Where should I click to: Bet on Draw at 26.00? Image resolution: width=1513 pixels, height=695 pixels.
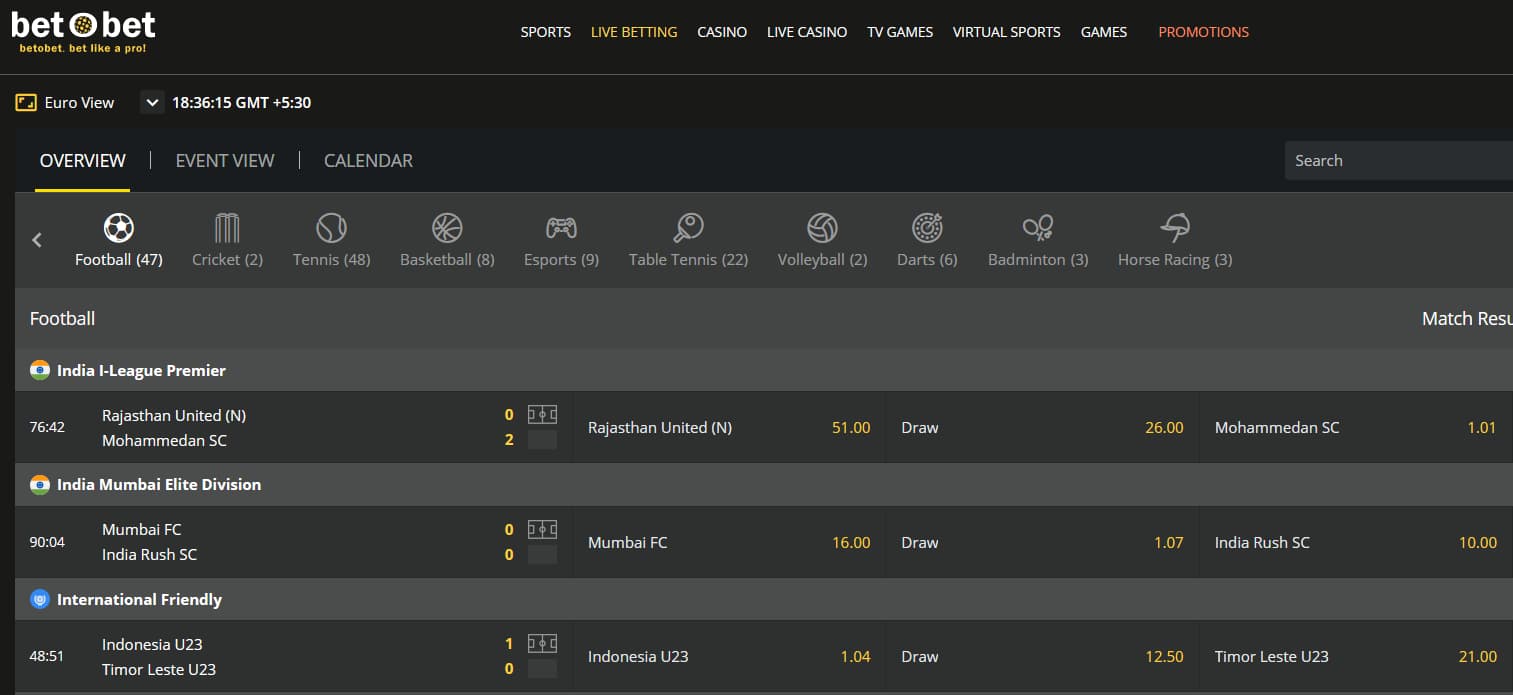[1042, 427]
